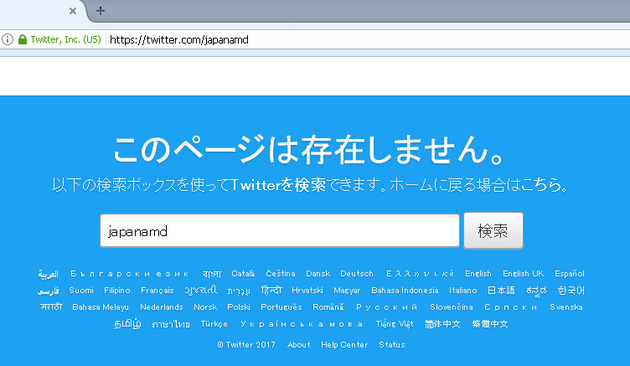The height and width of the screenshot is (366, 630).
Task: Select the 日本語 language link
Action: [501, 290]
